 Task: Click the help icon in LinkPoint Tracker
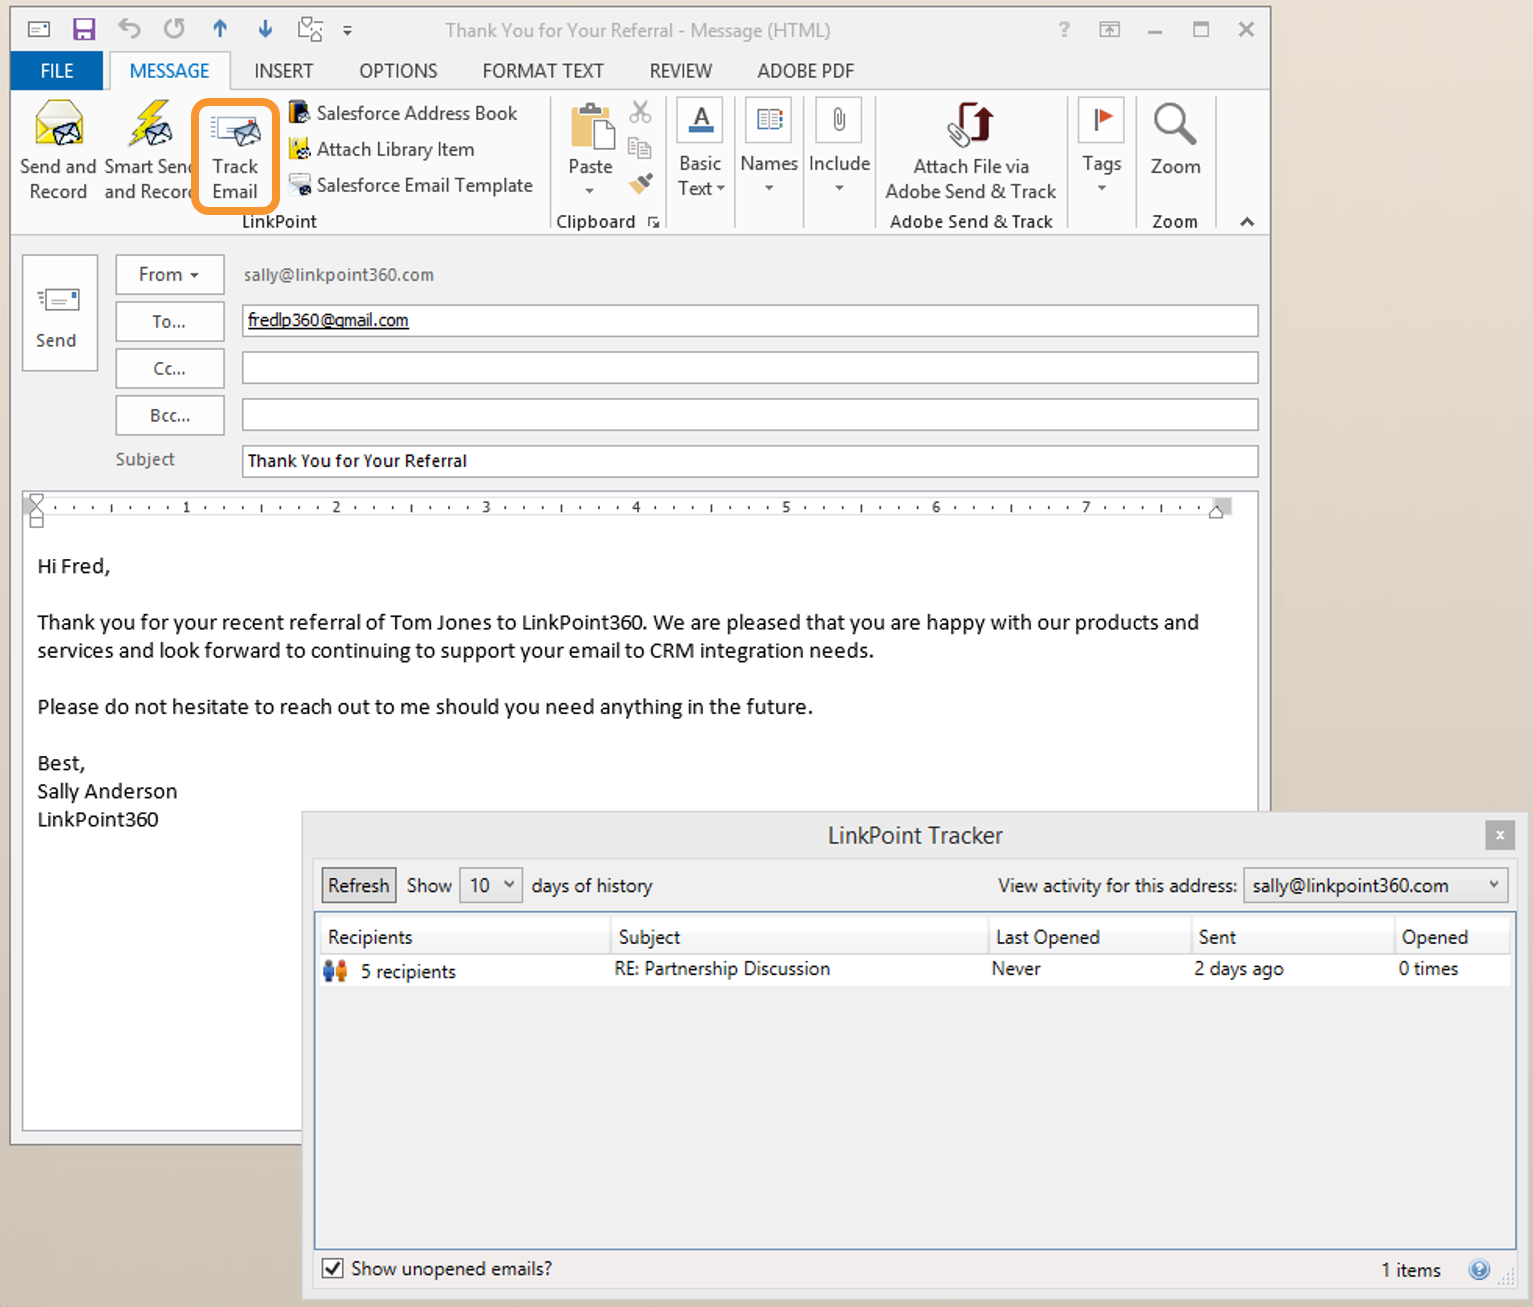pos(1479,1270)
